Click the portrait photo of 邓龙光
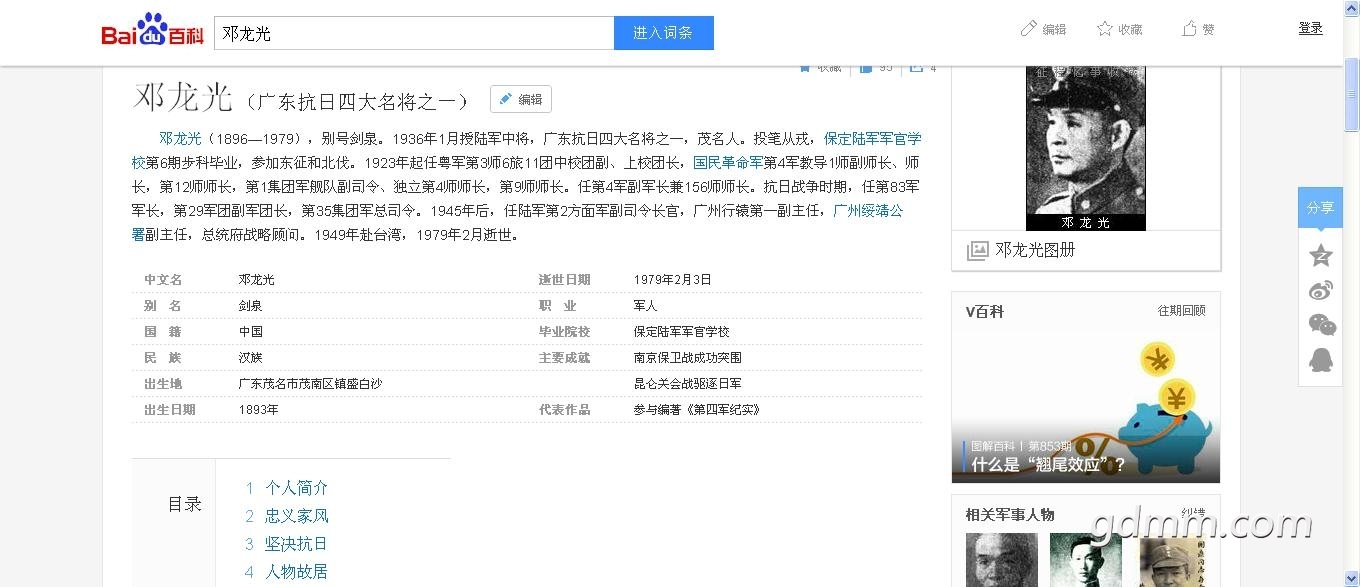Viewport: 1360px width, 587px height. [x=1085, y=145]
